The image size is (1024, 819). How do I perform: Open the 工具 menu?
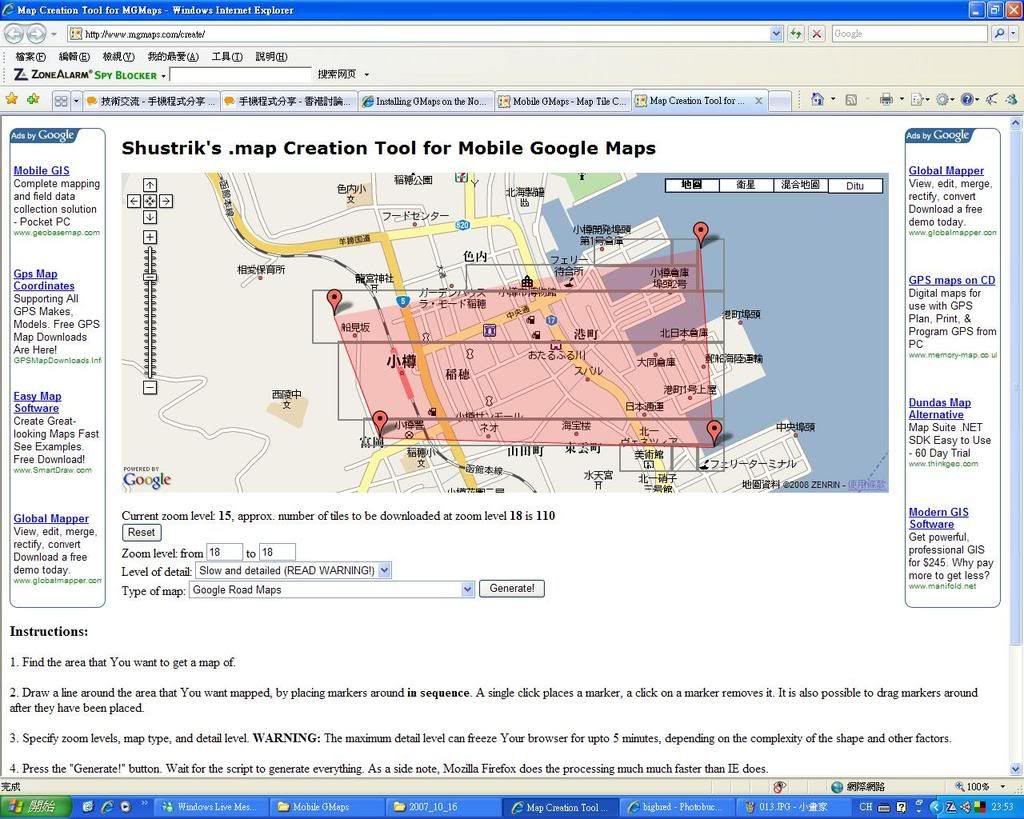(x=227, y=56)
